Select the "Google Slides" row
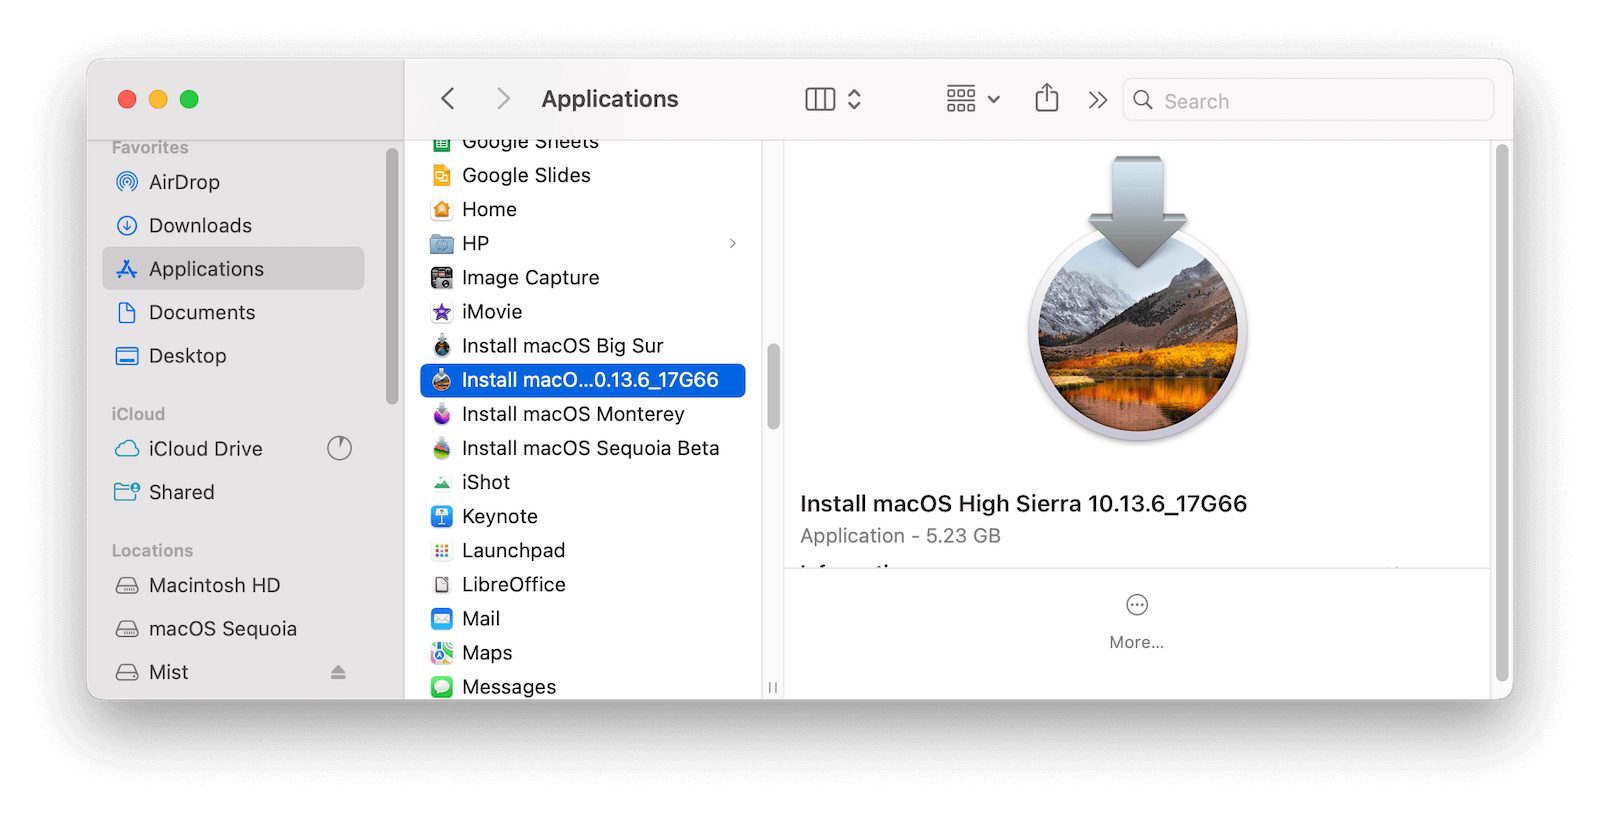 click(x=583, y=176)
